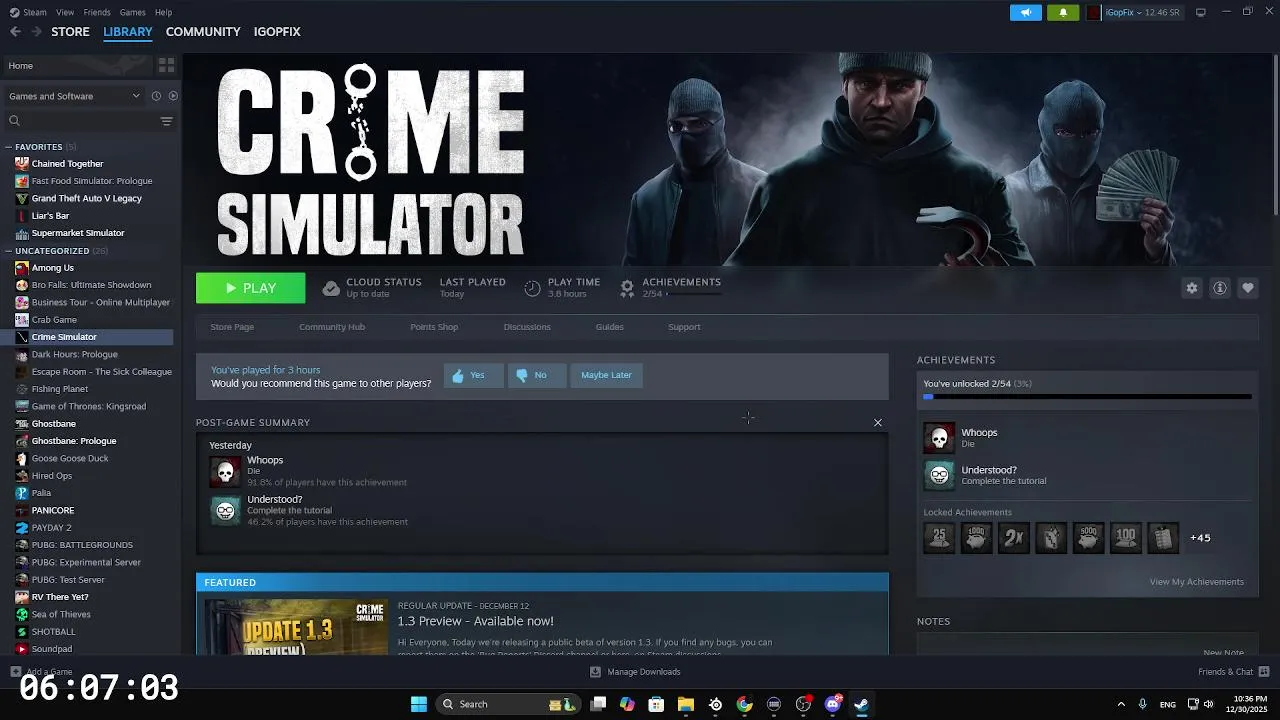The height and width of the screenshot is (720, 1280).
Task: Open the Help menu
Action: (x=163, y=12)
